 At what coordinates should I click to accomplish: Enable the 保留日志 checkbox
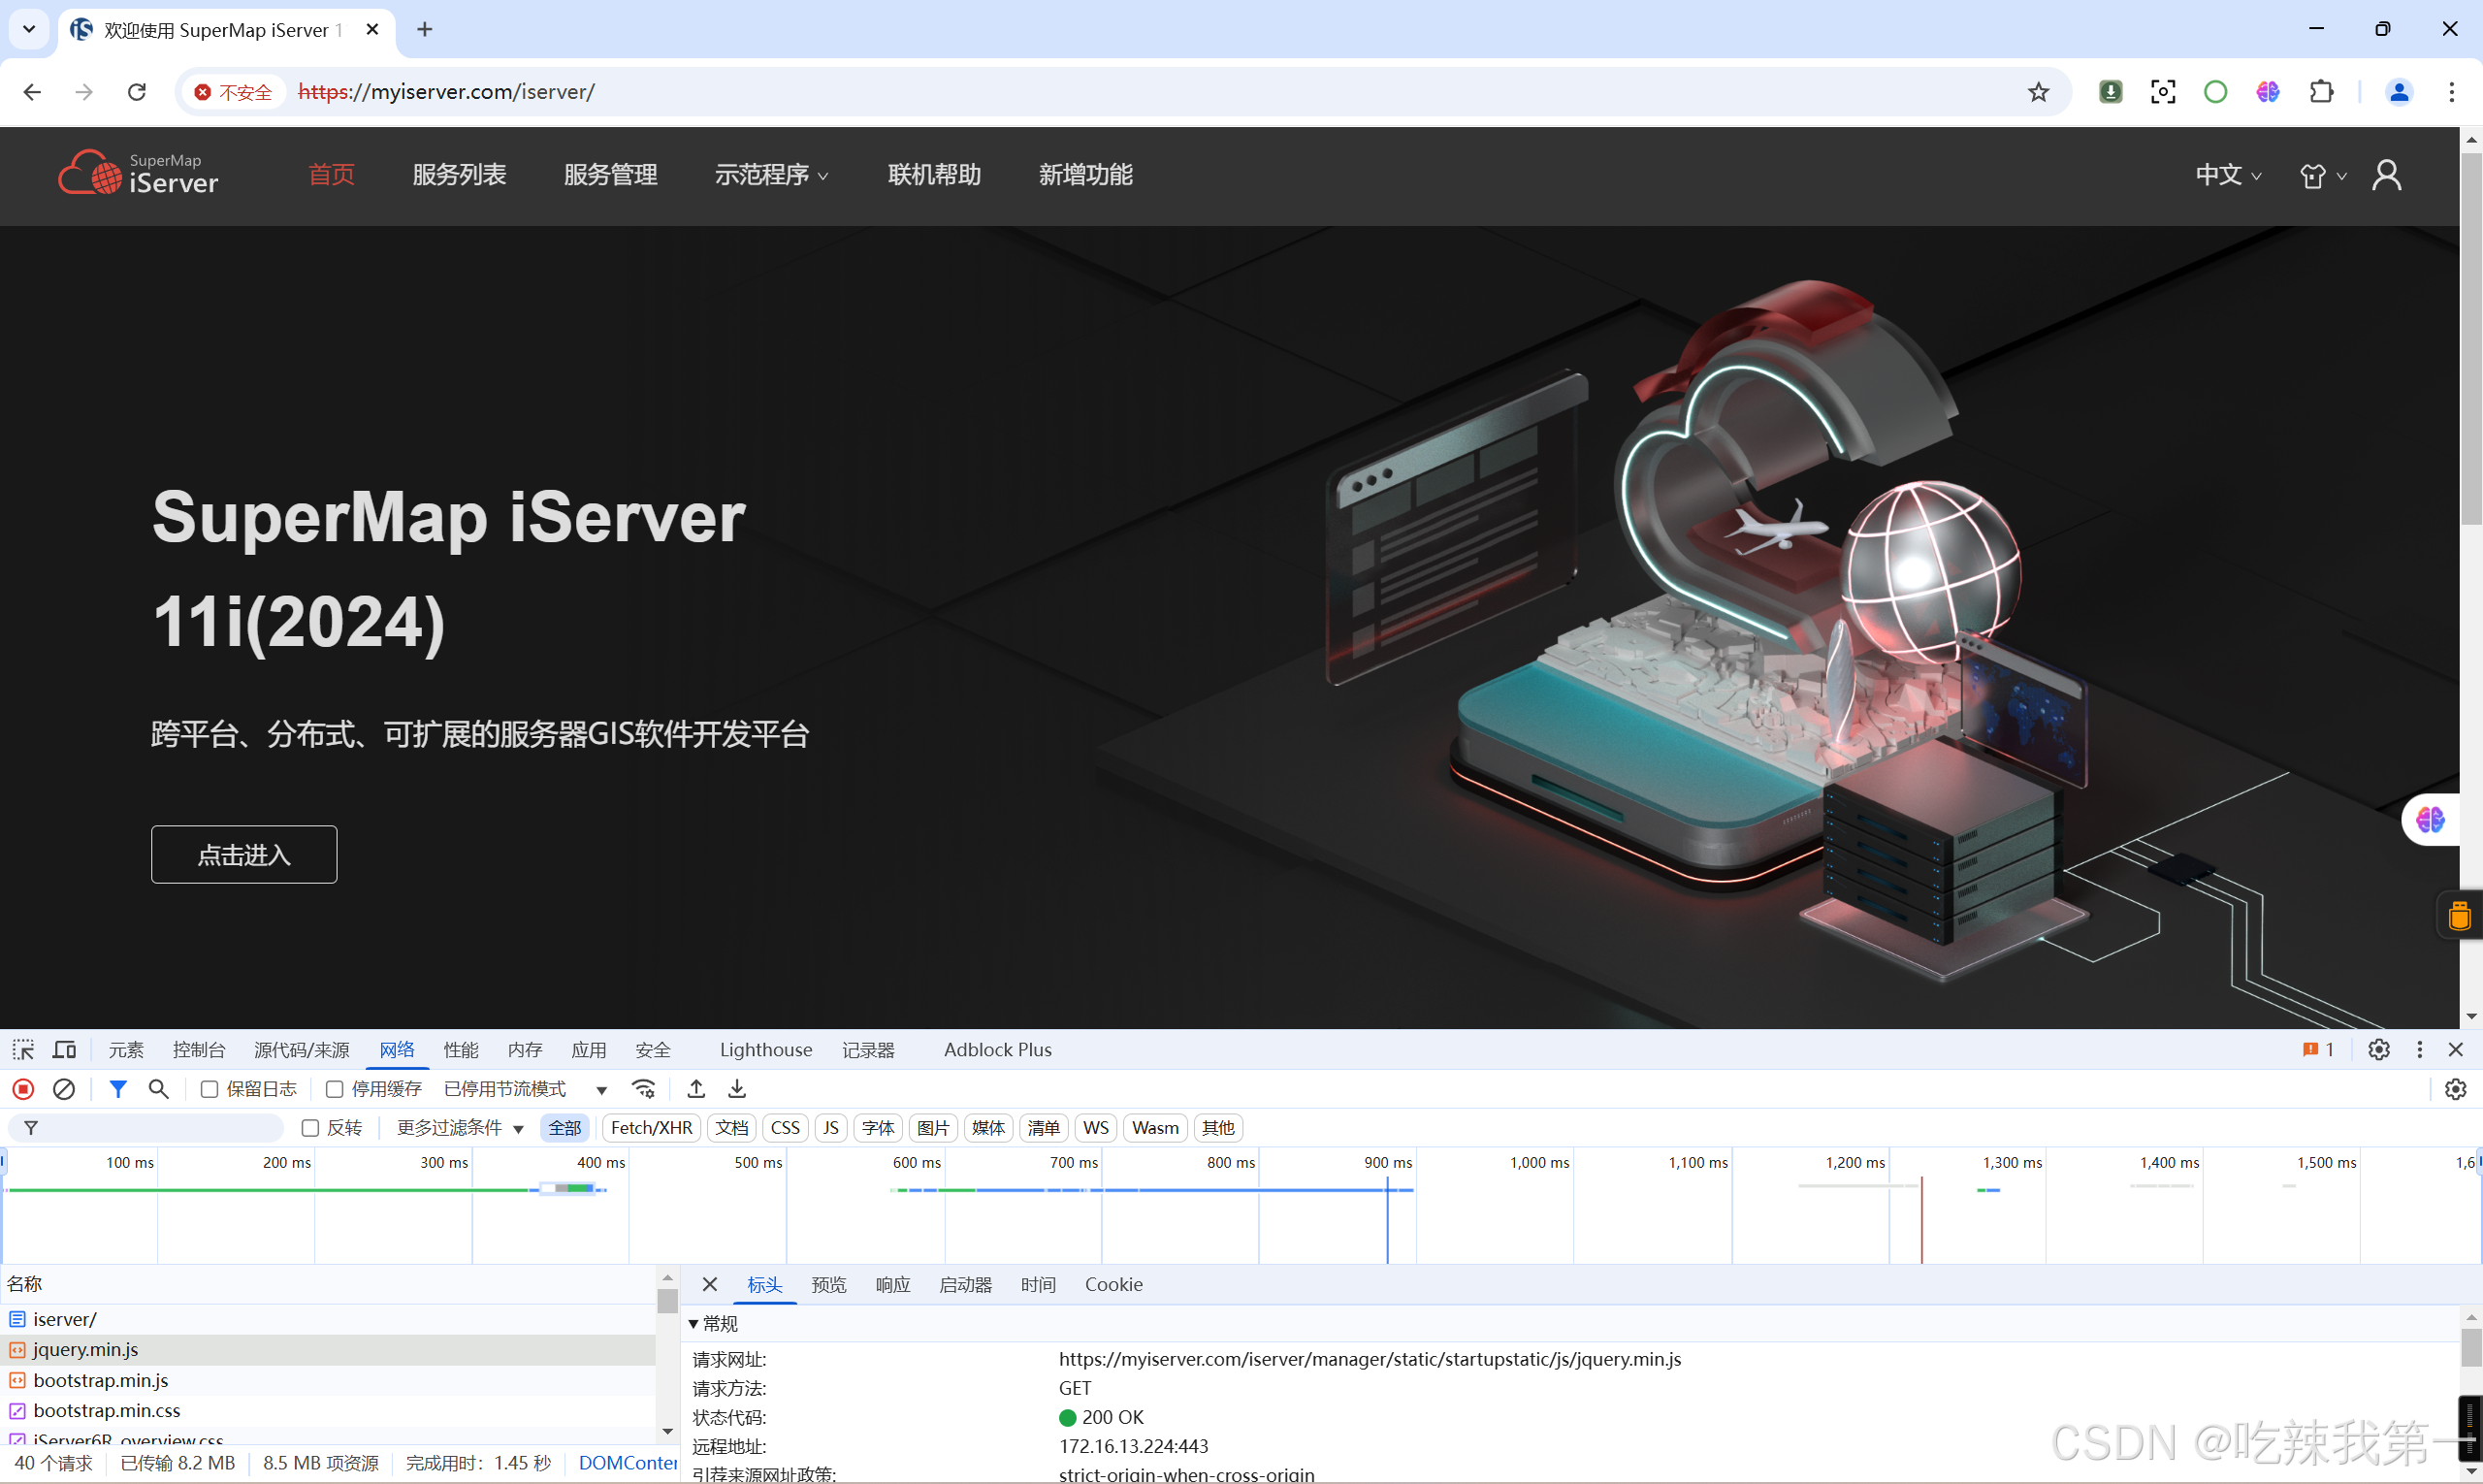pyautogui.click(x=210, y=1089)
